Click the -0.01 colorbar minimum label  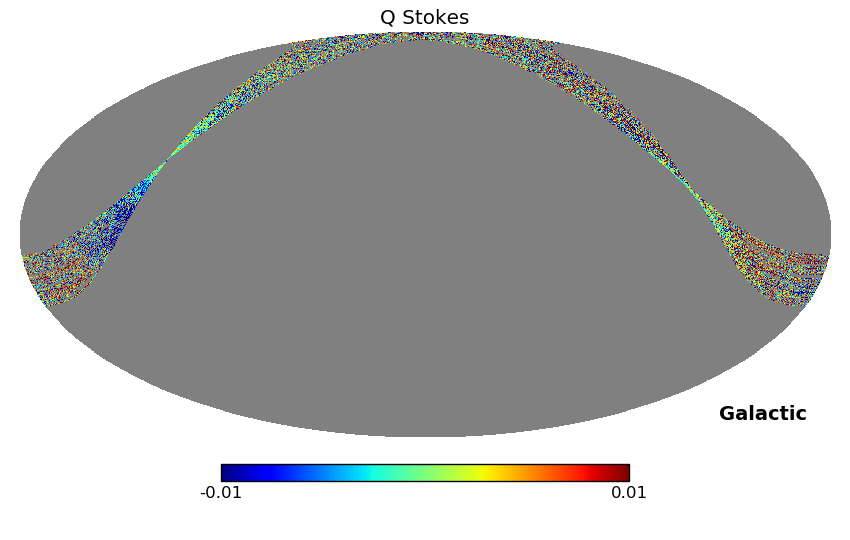click(221, 493)
